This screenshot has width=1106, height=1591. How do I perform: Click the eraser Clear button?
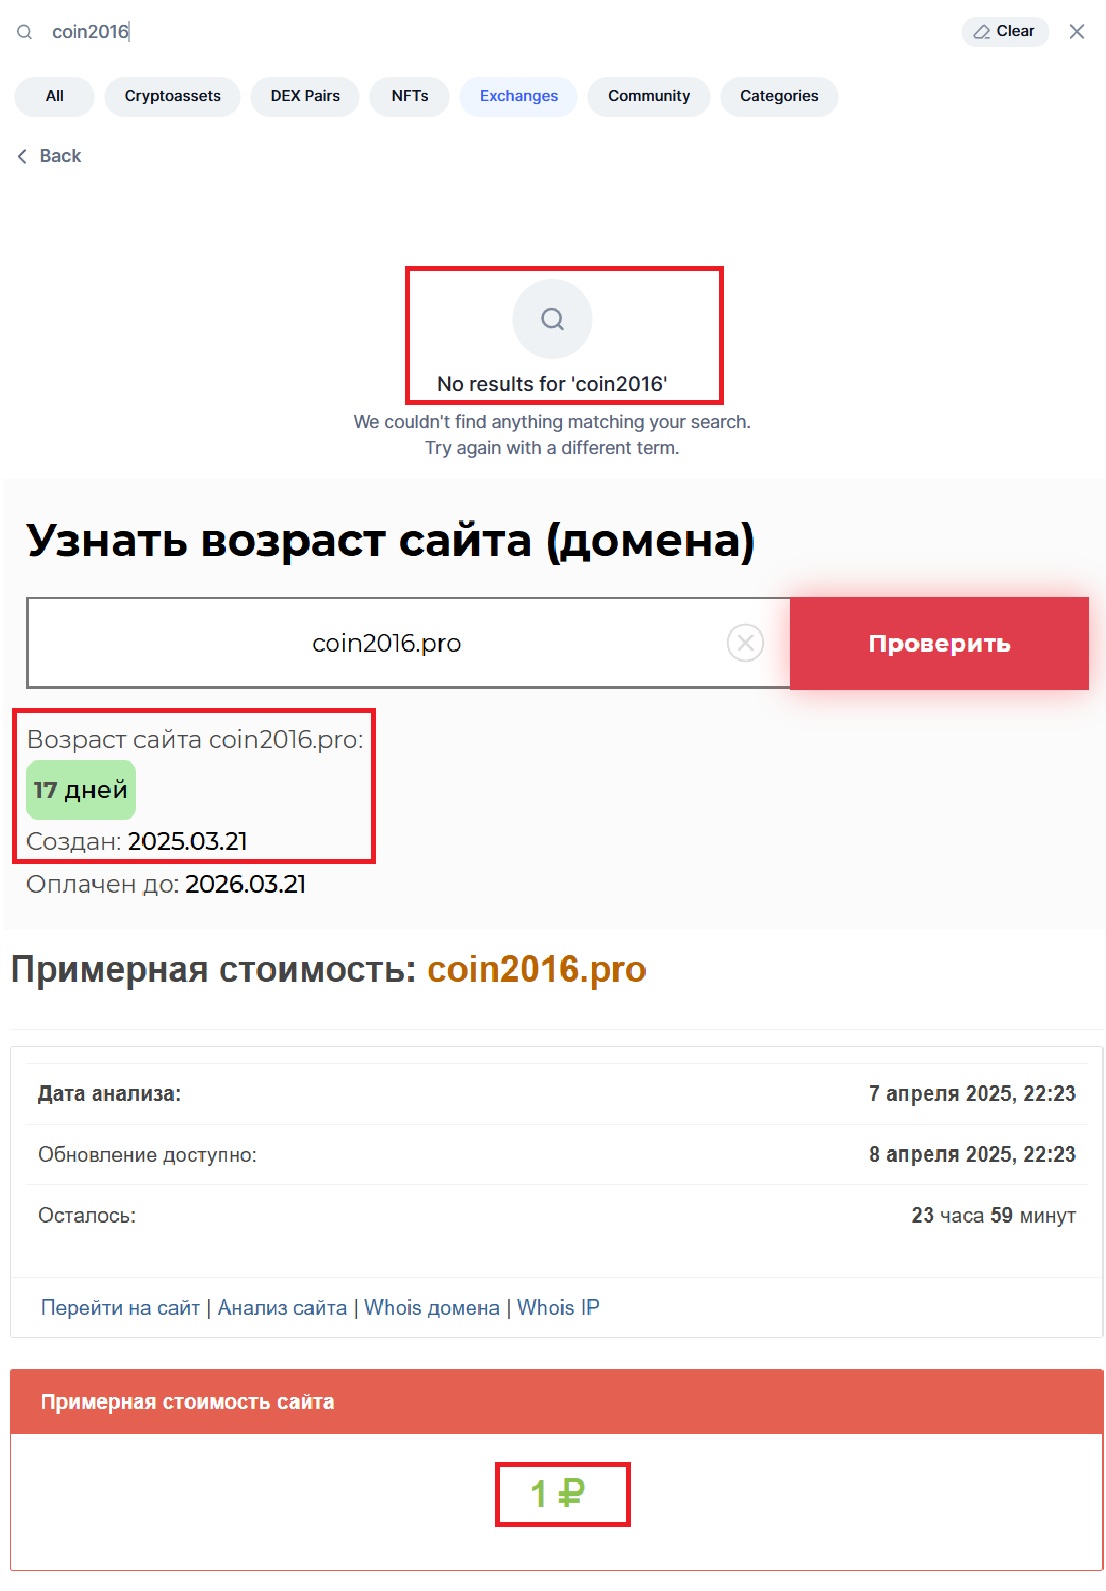(1005, 31)
